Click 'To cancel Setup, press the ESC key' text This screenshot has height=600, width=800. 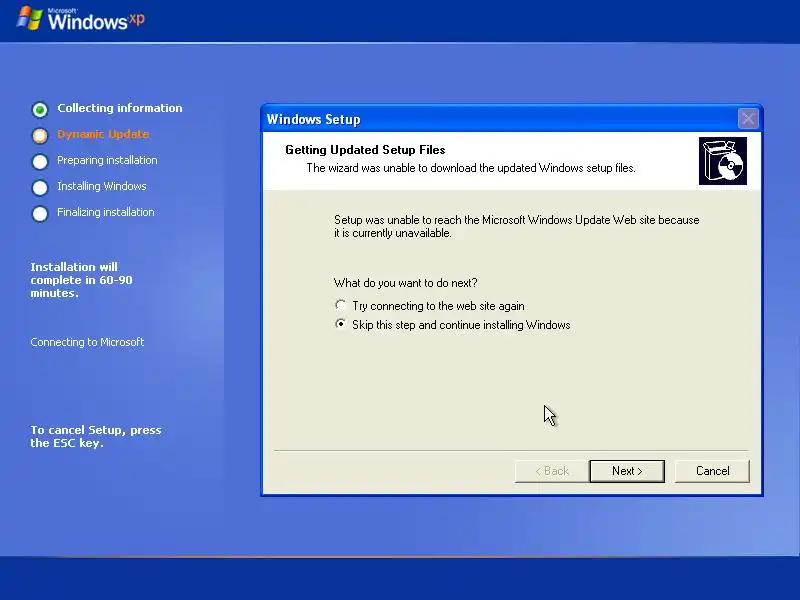(96, 436)
